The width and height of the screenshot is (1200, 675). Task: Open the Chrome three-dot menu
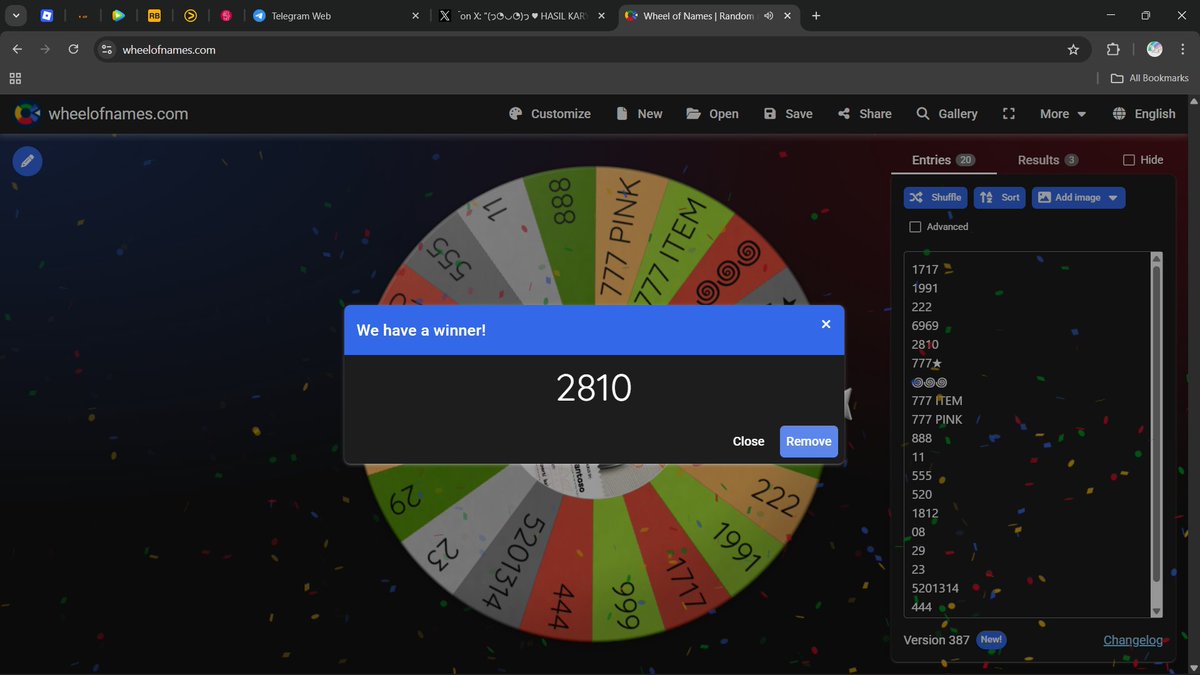(1184, 49)
